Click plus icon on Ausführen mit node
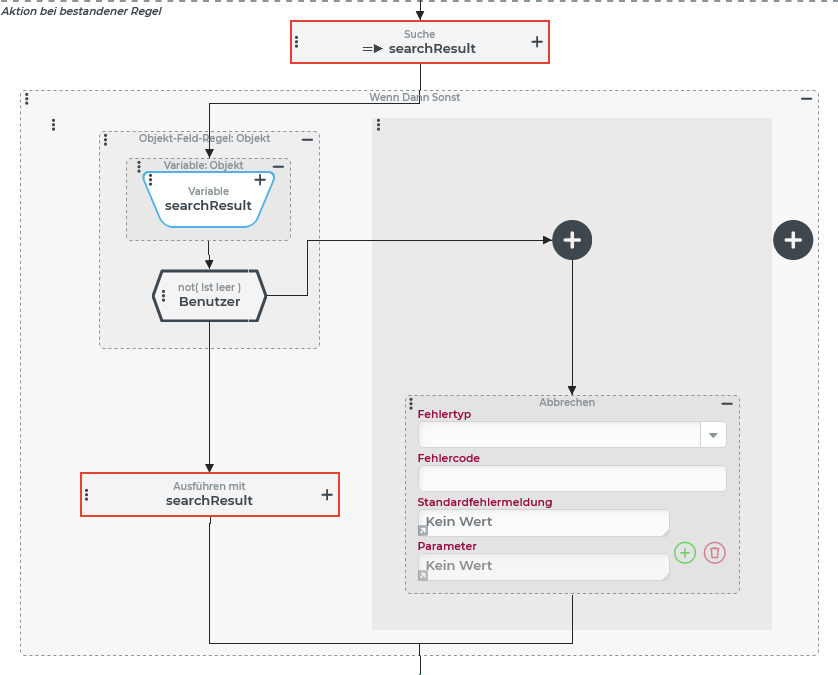This screenshot has height=675, width=838. 326,494
